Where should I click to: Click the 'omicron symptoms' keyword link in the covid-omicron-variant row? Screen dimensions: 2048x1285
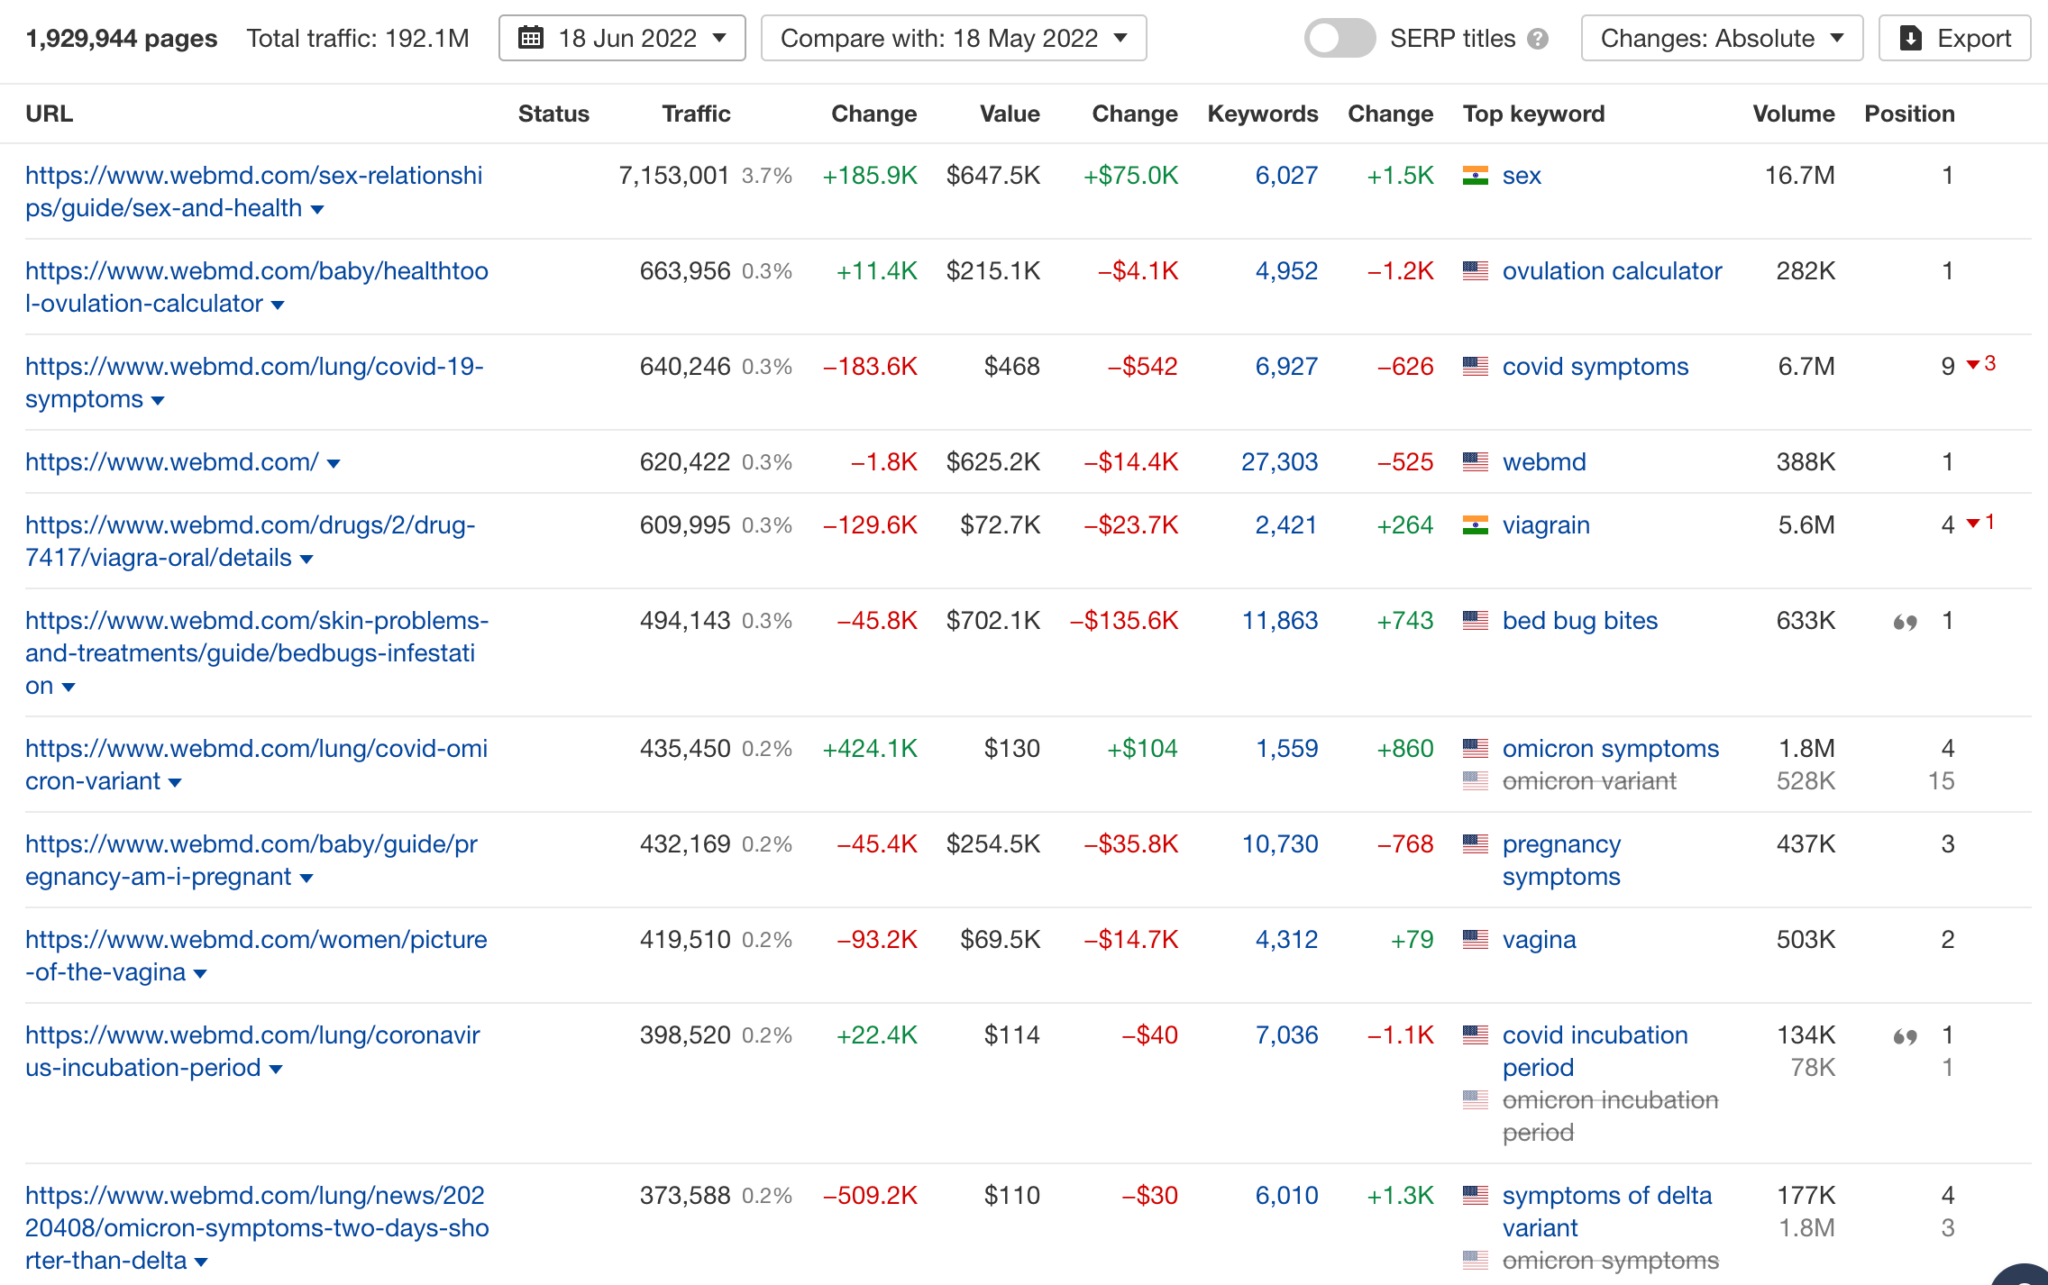(1610, 748)
